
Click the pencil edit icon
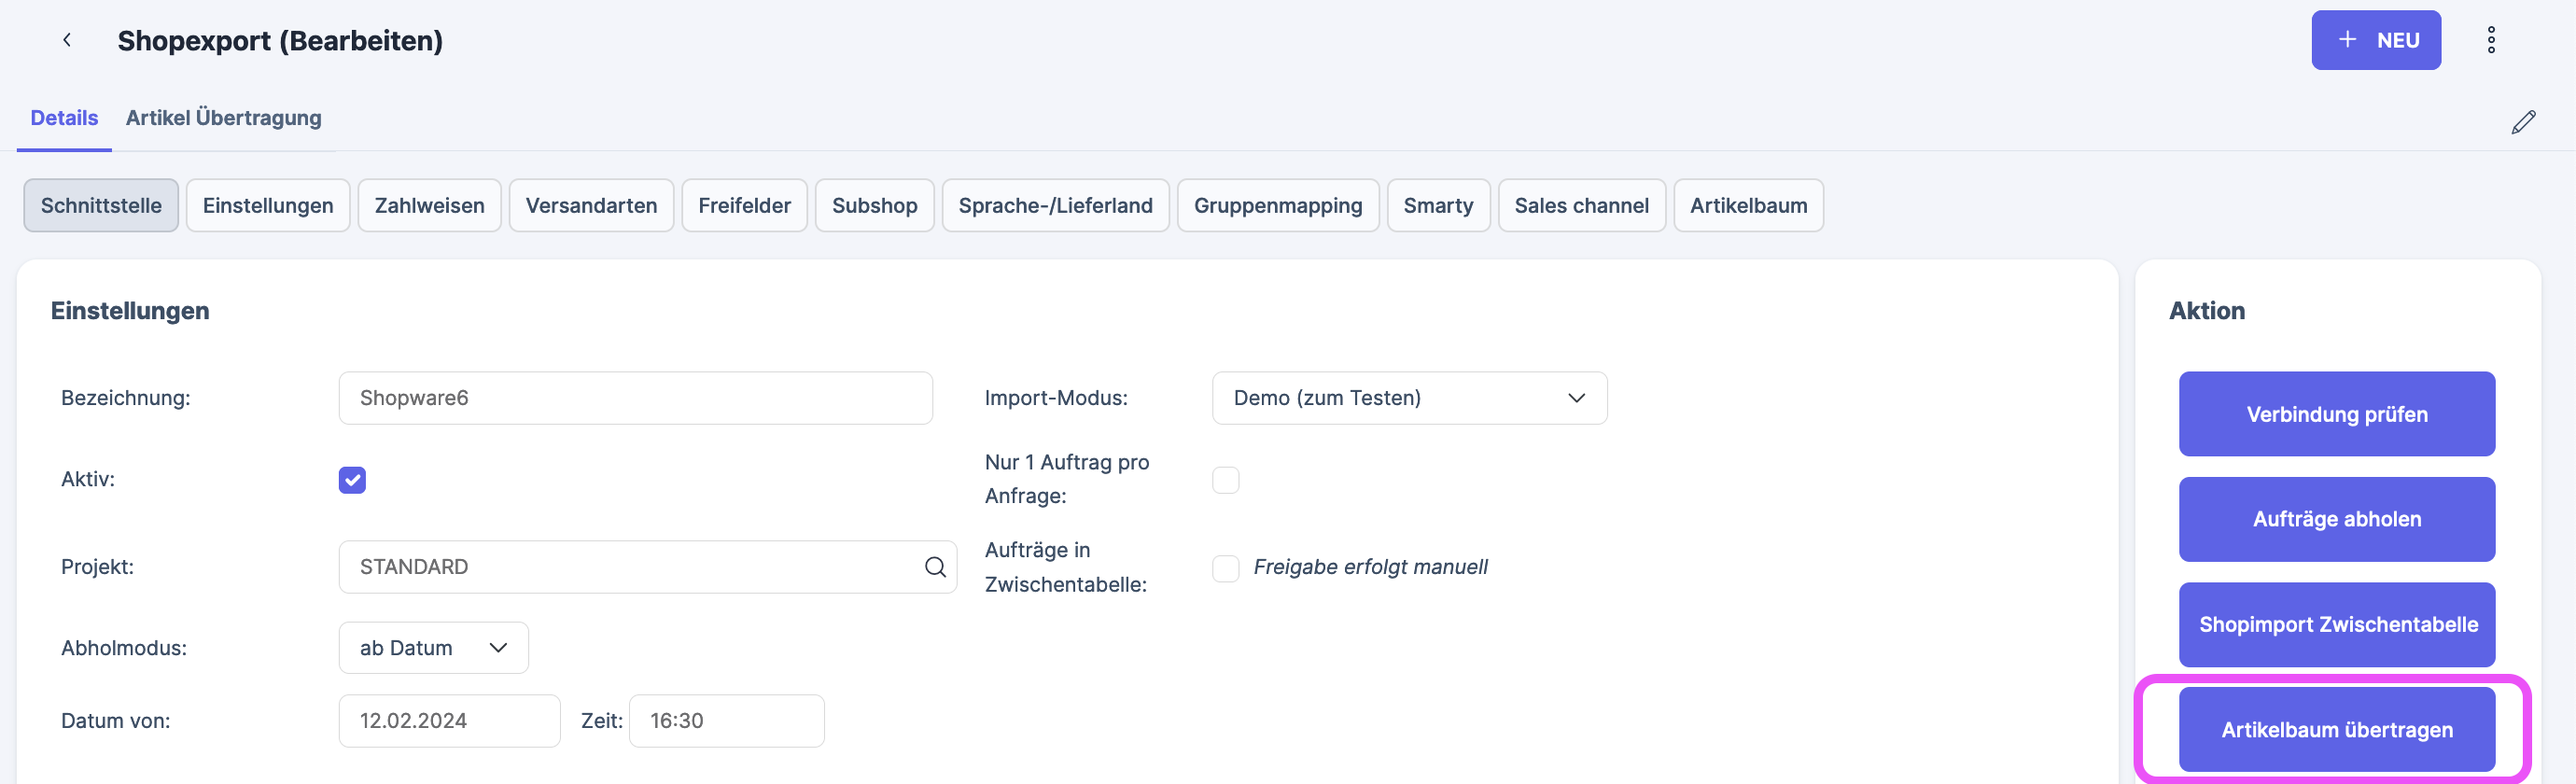(x=2523, y=122)
